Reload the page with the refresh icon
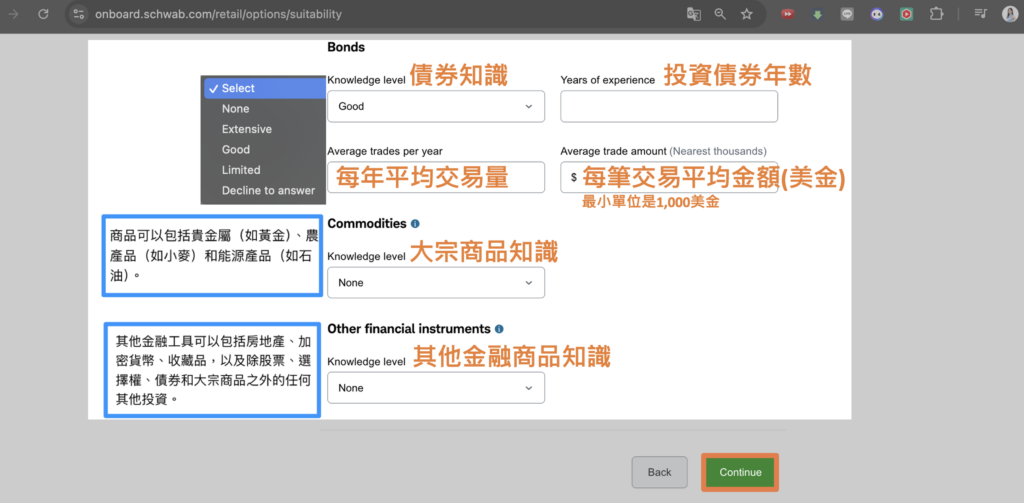The image size is (1024, 503). (x=43, y=14)
